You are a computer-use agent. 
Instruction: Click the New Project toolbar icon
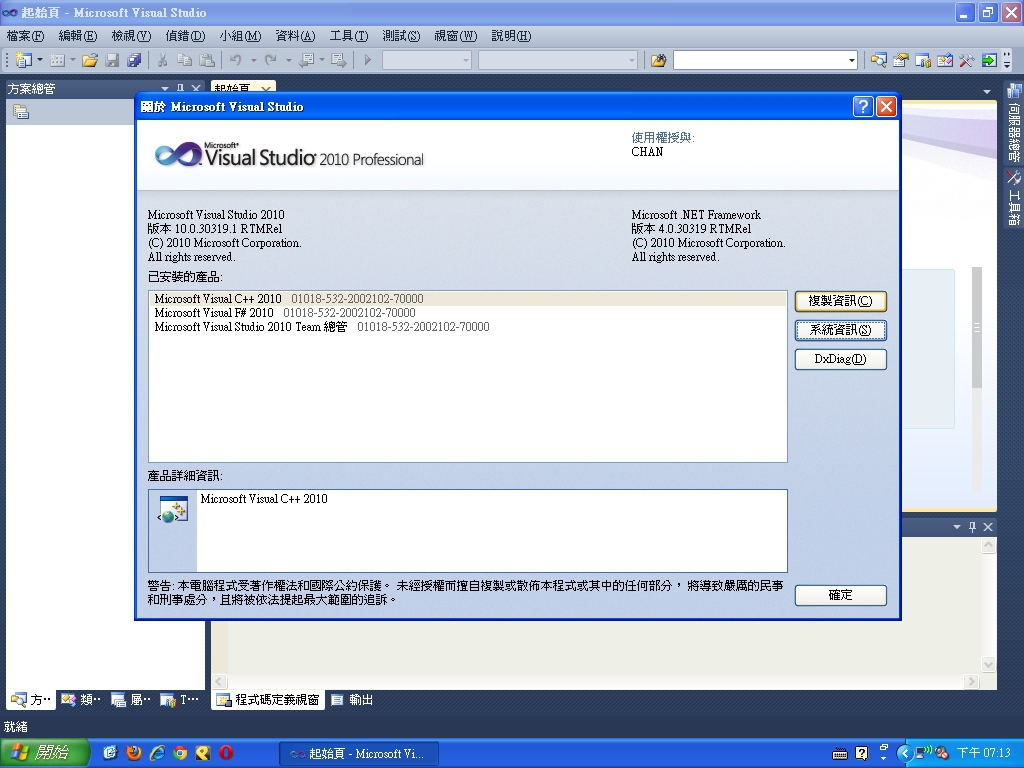click(24, 60)
